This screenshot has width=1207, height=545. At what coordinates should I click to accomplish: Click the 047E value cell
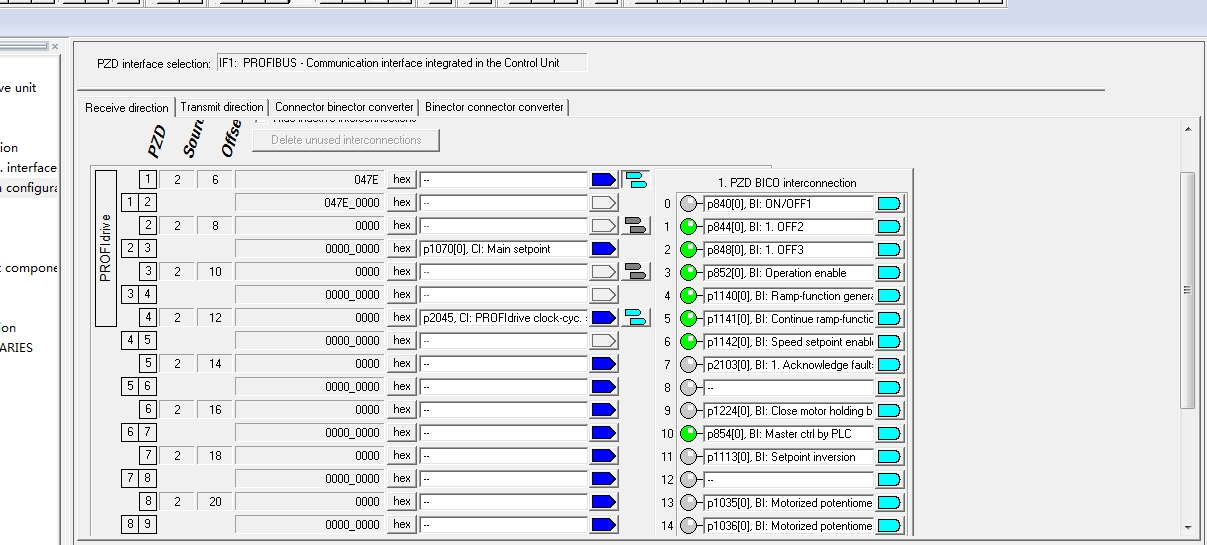coord(309,179)
